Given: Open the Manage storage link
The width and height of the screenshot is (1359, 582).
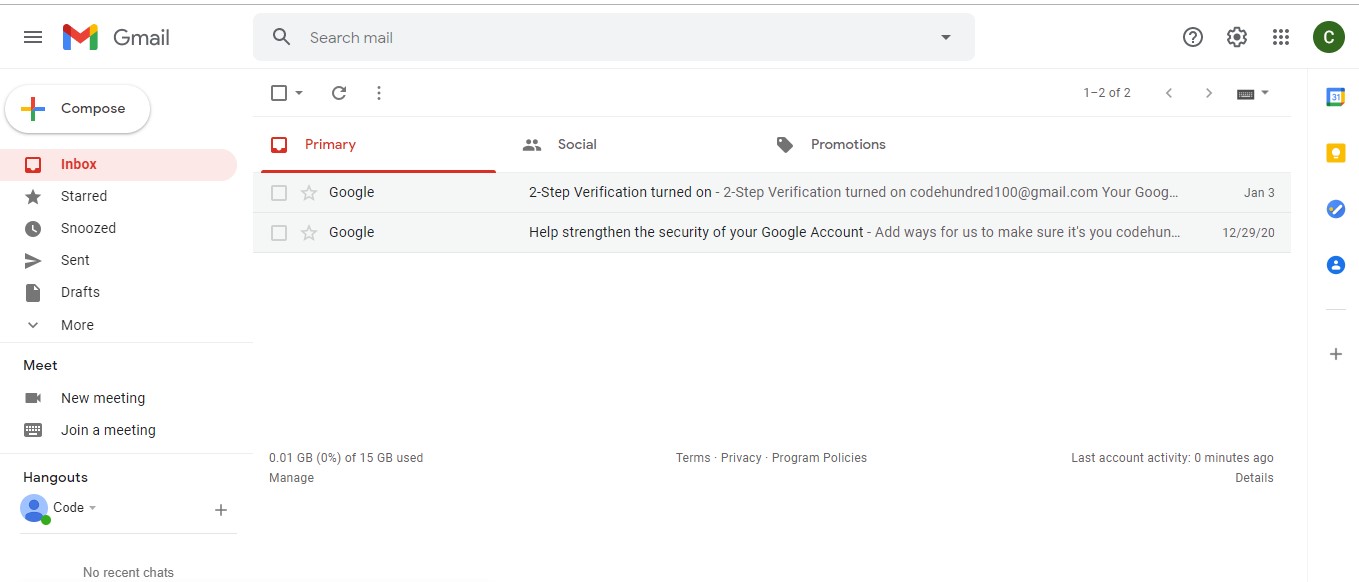Looking at the screenshot, I should [x=291, y=478].
